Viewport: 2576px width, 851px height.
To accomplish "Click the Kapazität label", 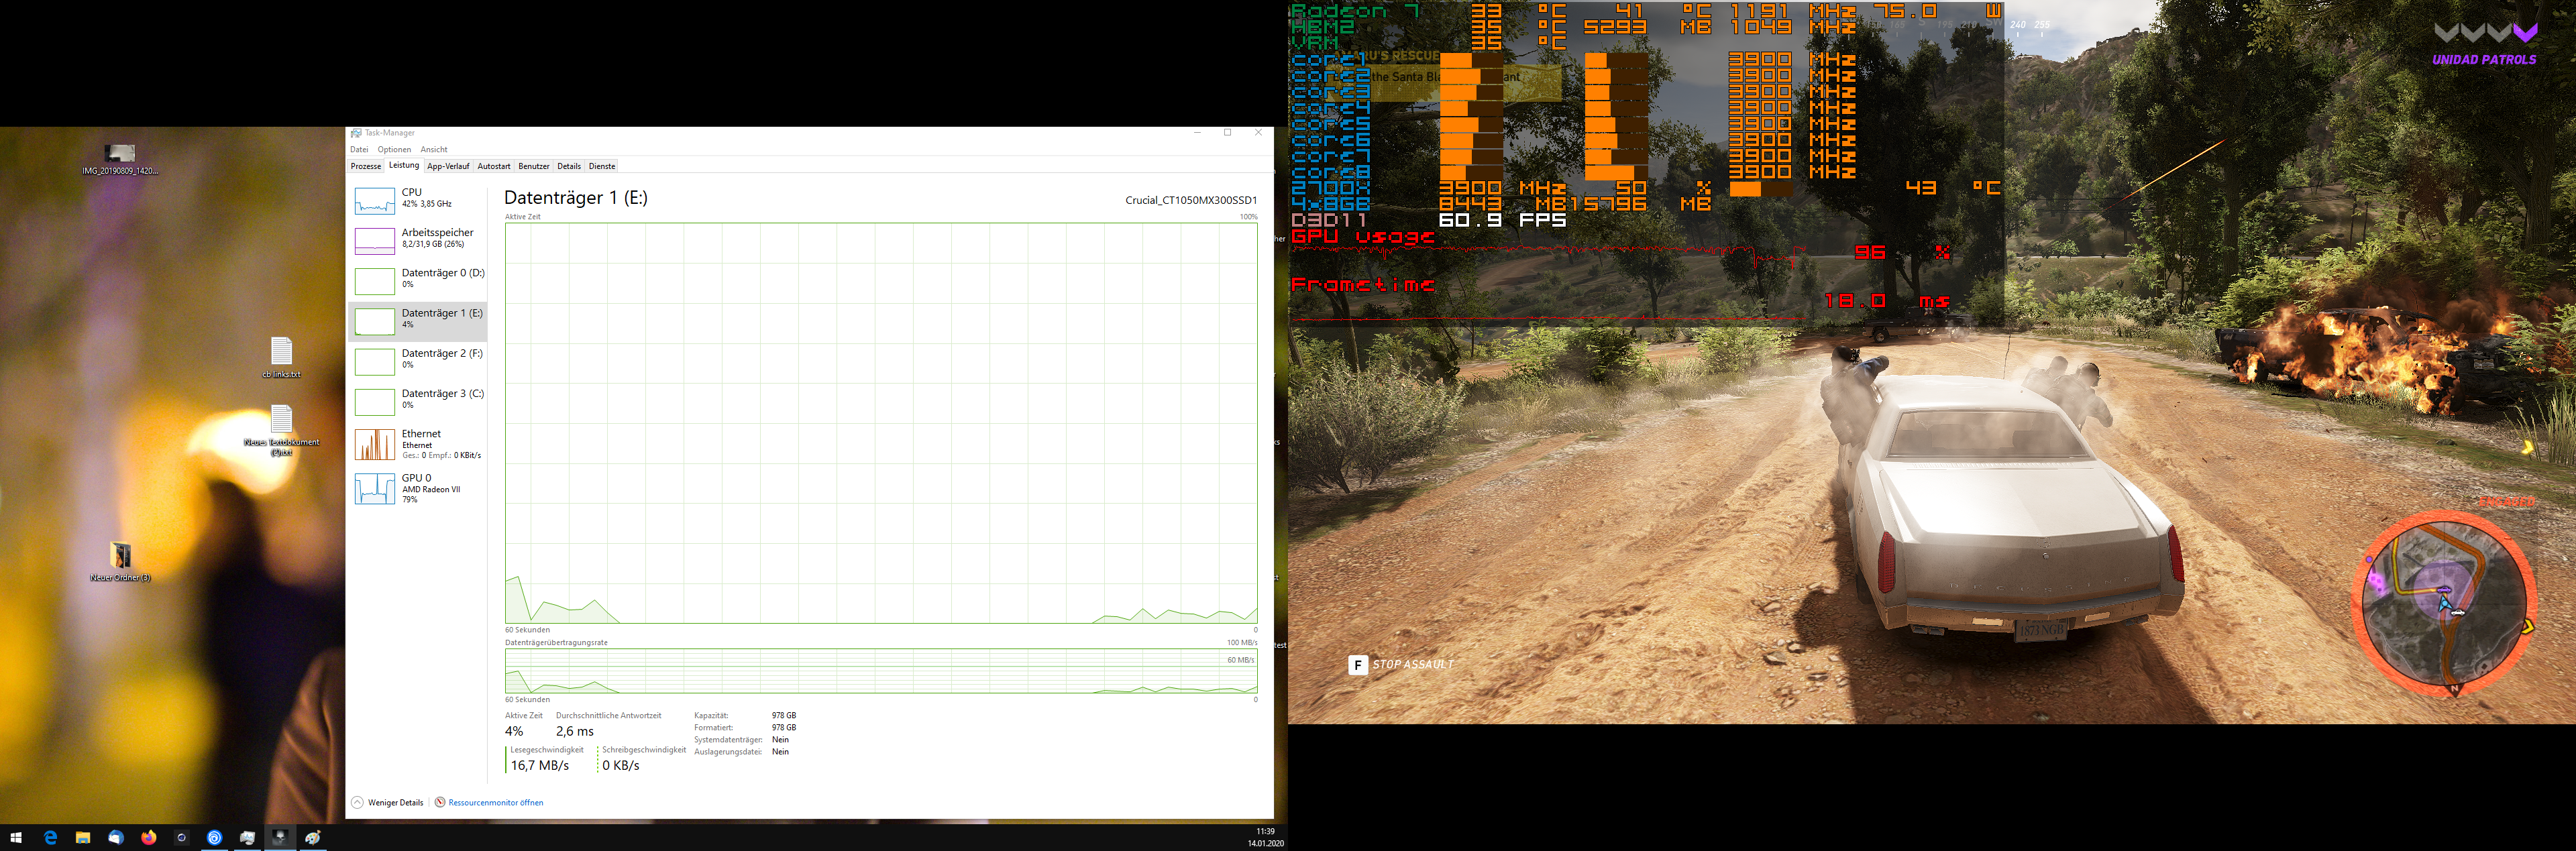I will [x=711, y=716].
